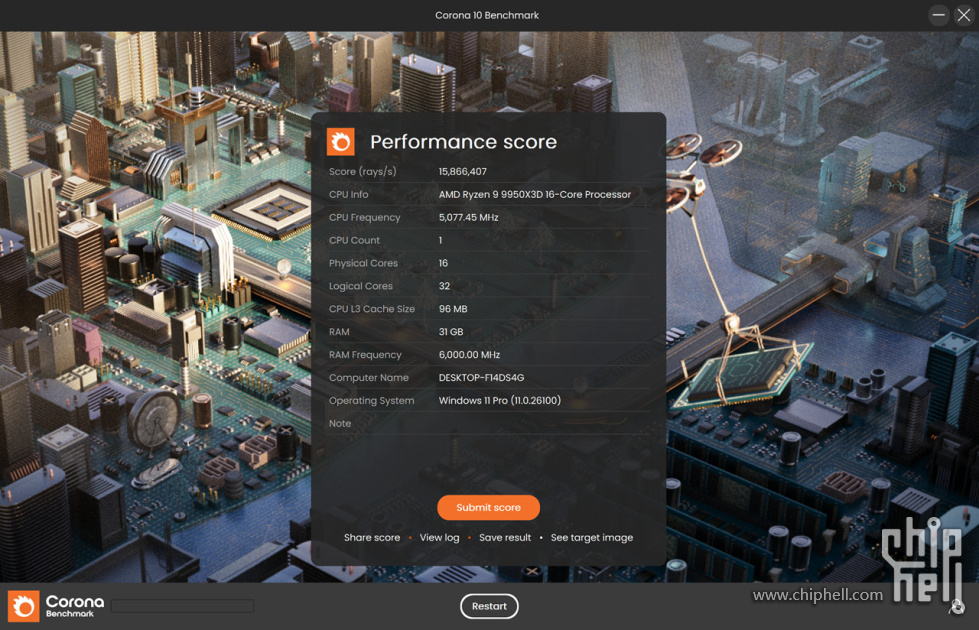Click the empty Note field
The image size is (979, 630).
point(540,424)
